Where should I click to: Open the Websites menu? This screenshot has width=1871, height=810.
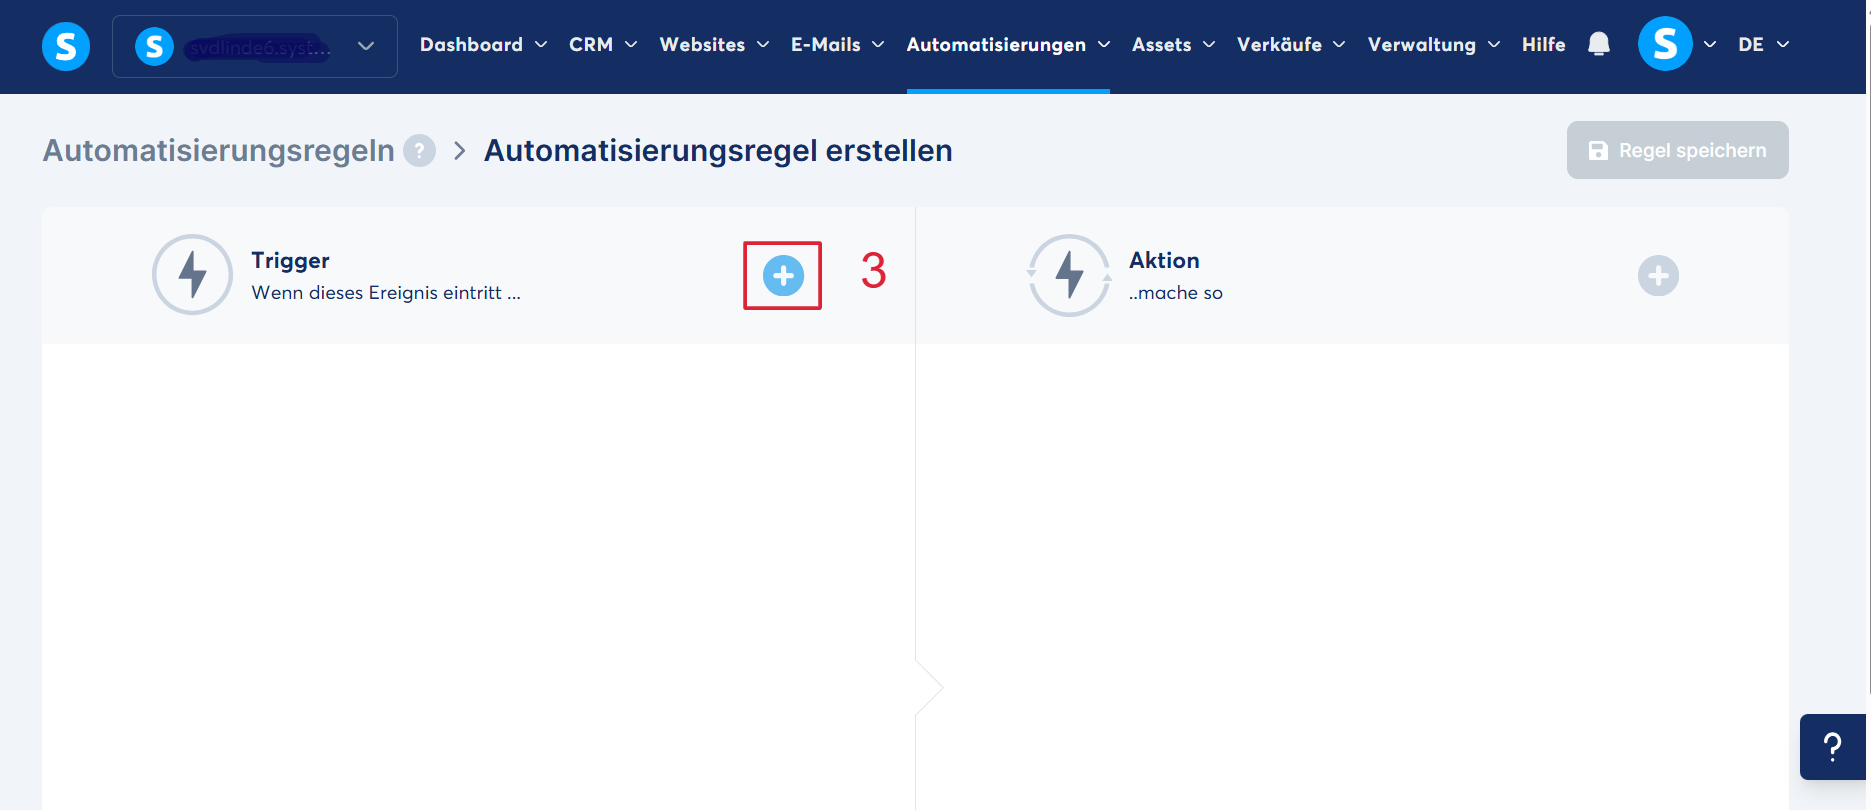(x=714, y=45)
